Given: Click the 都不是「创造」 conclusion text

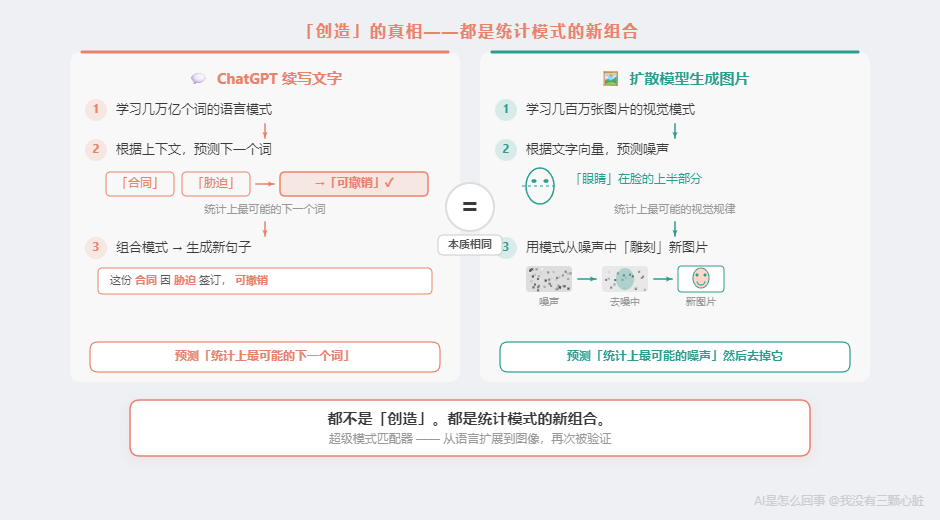Looking at the screenshot, I should pyautogui.click(x=469, y=419).
